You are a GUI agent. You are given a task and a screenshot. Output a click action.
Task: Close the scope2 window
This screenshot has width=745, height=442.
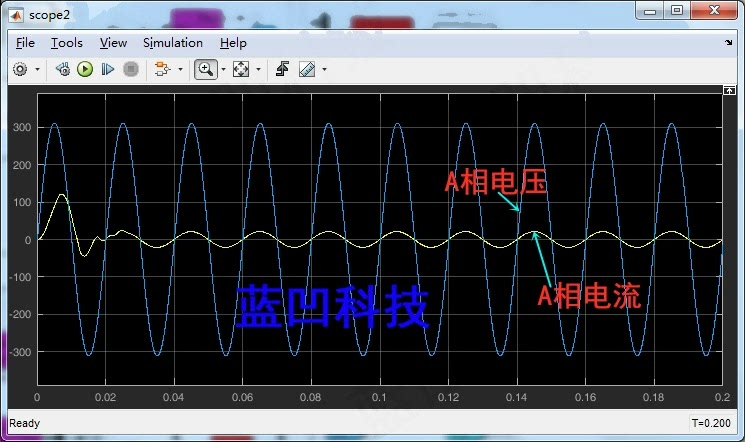[714, 10]
